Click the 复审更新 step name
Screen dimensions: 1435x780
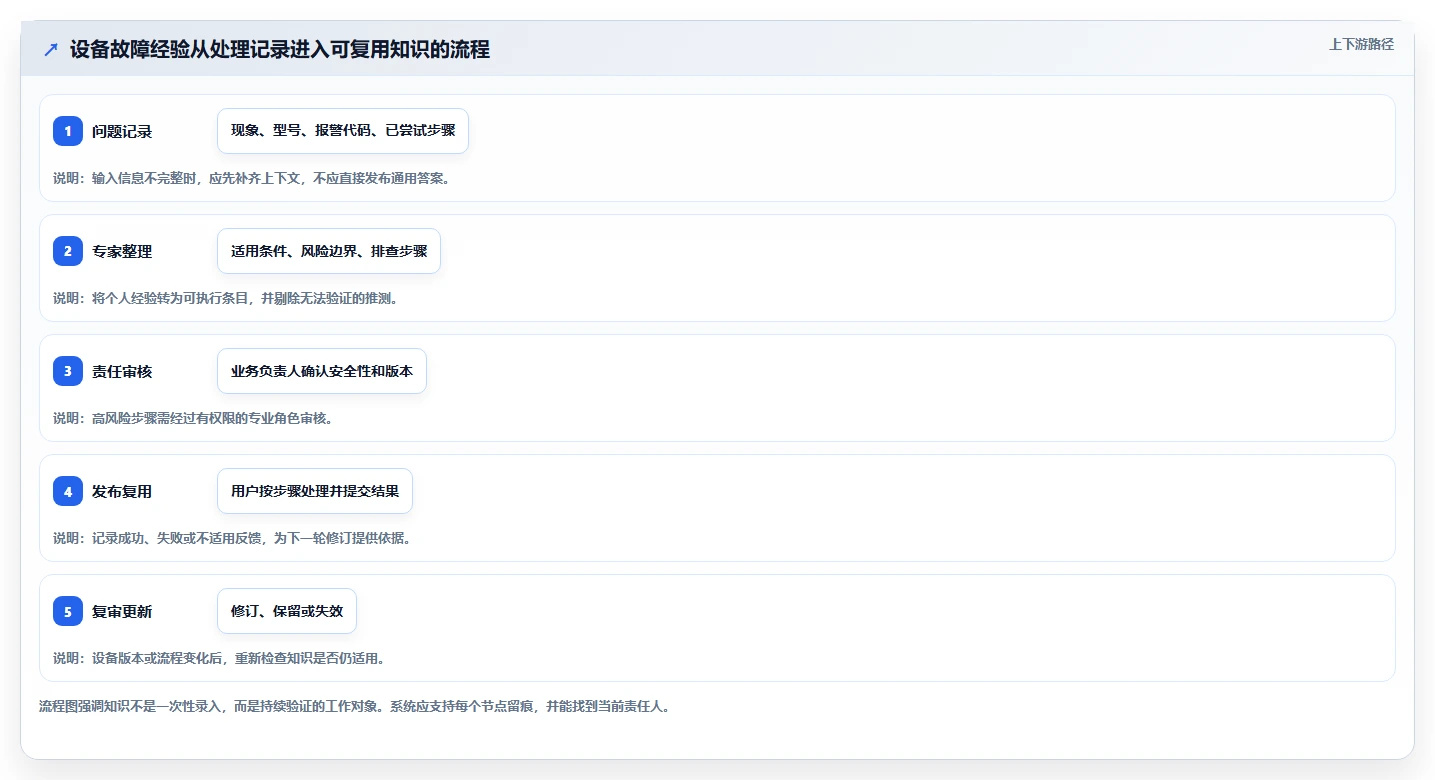(122, 611)
